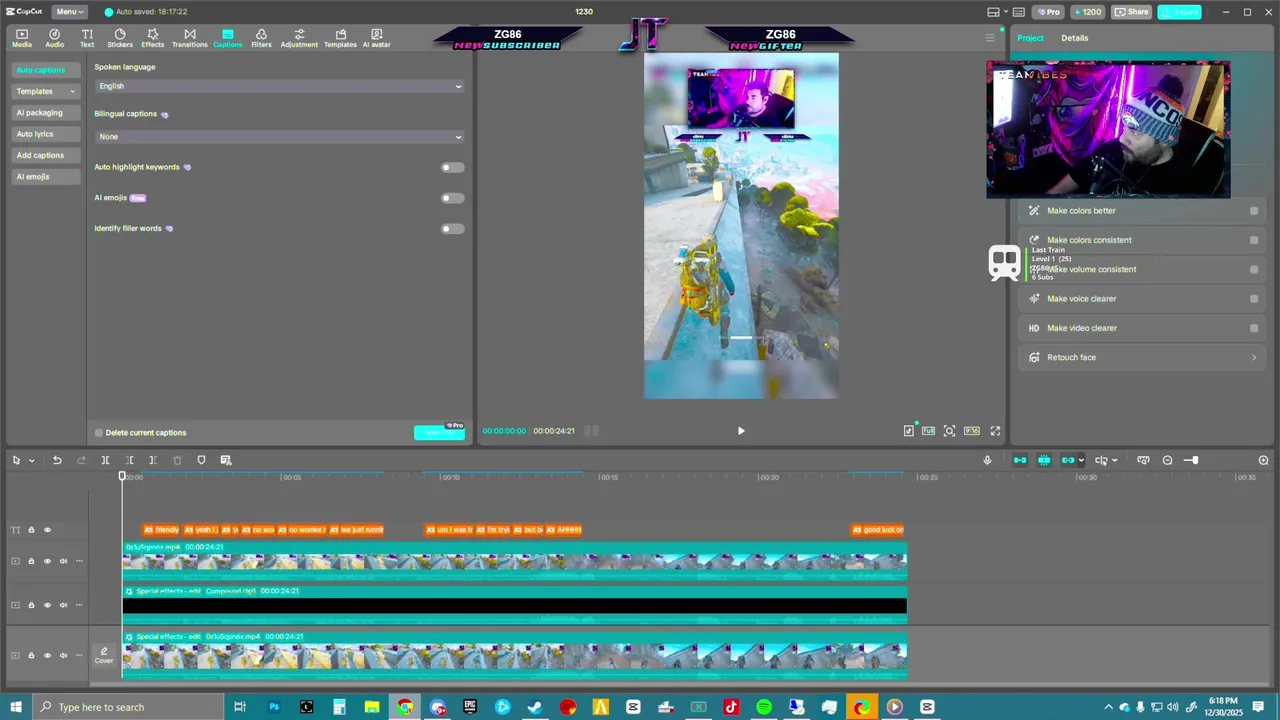Click the cyan Generate captions button
Viewport: 1280px width, 720px height.
coord(439,432)
